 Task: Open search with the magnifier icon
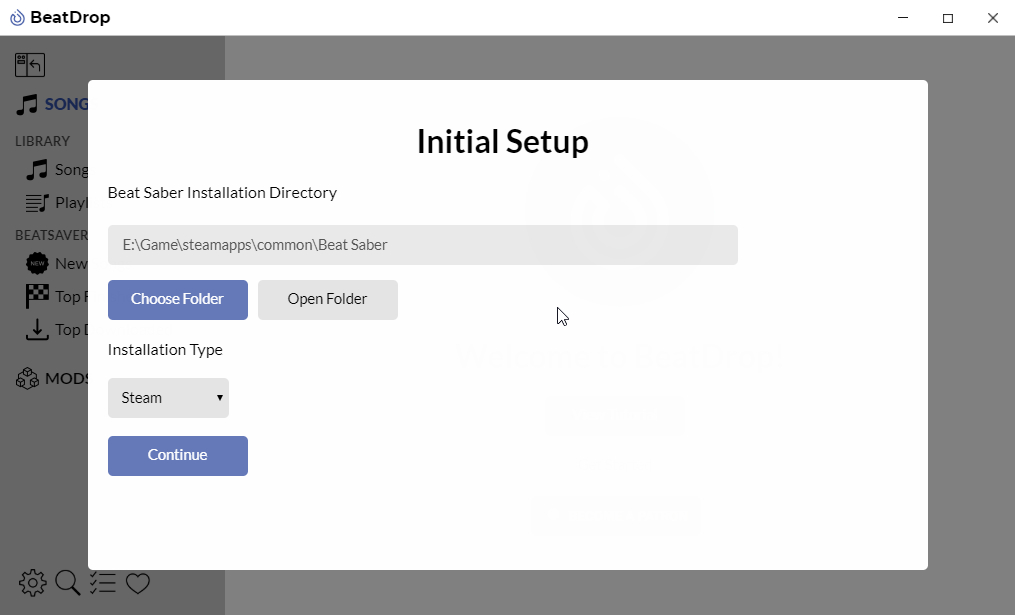67,583
